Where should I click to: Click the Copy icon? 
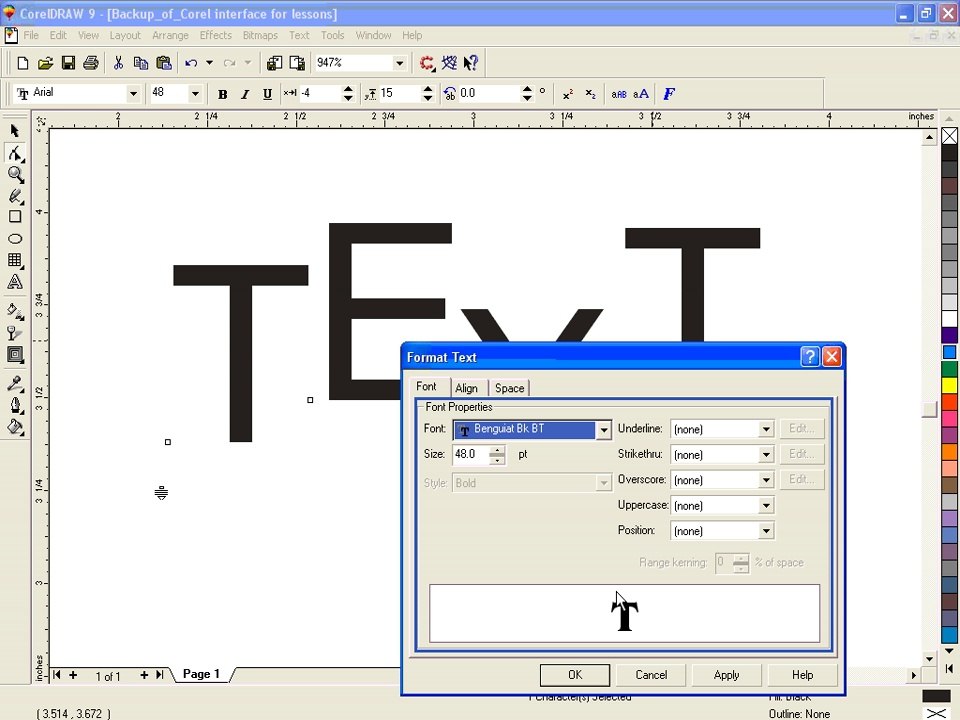coord(141,62)
